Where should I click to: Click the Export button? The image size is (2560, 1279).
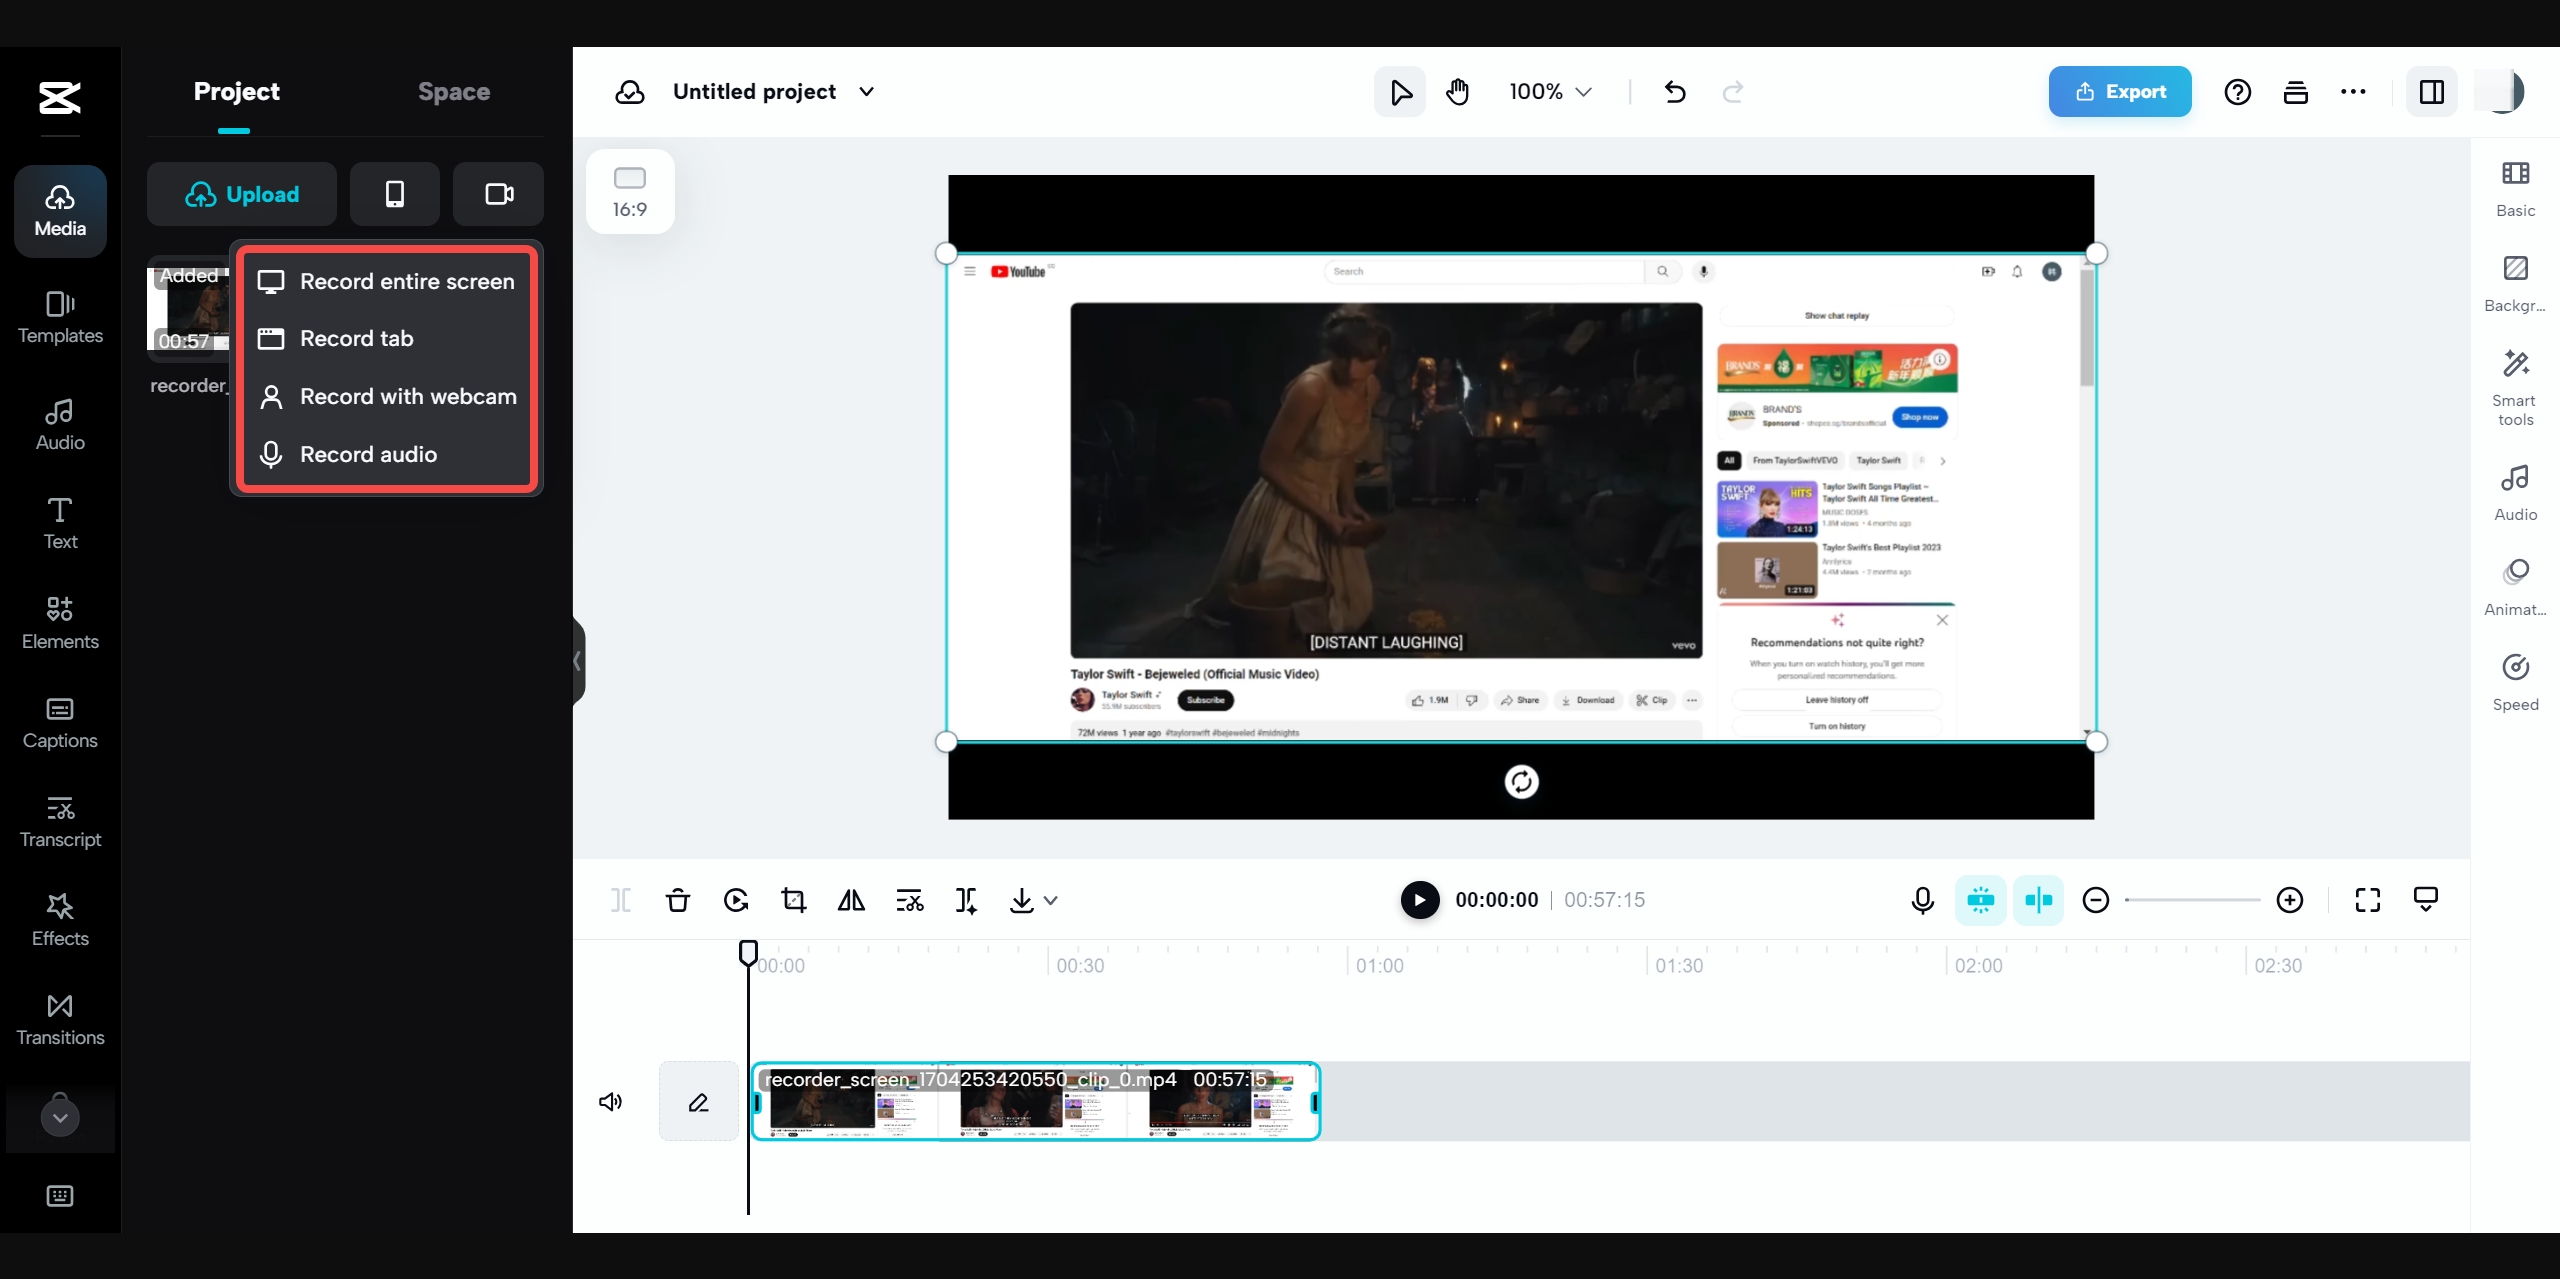[2120, 92]
